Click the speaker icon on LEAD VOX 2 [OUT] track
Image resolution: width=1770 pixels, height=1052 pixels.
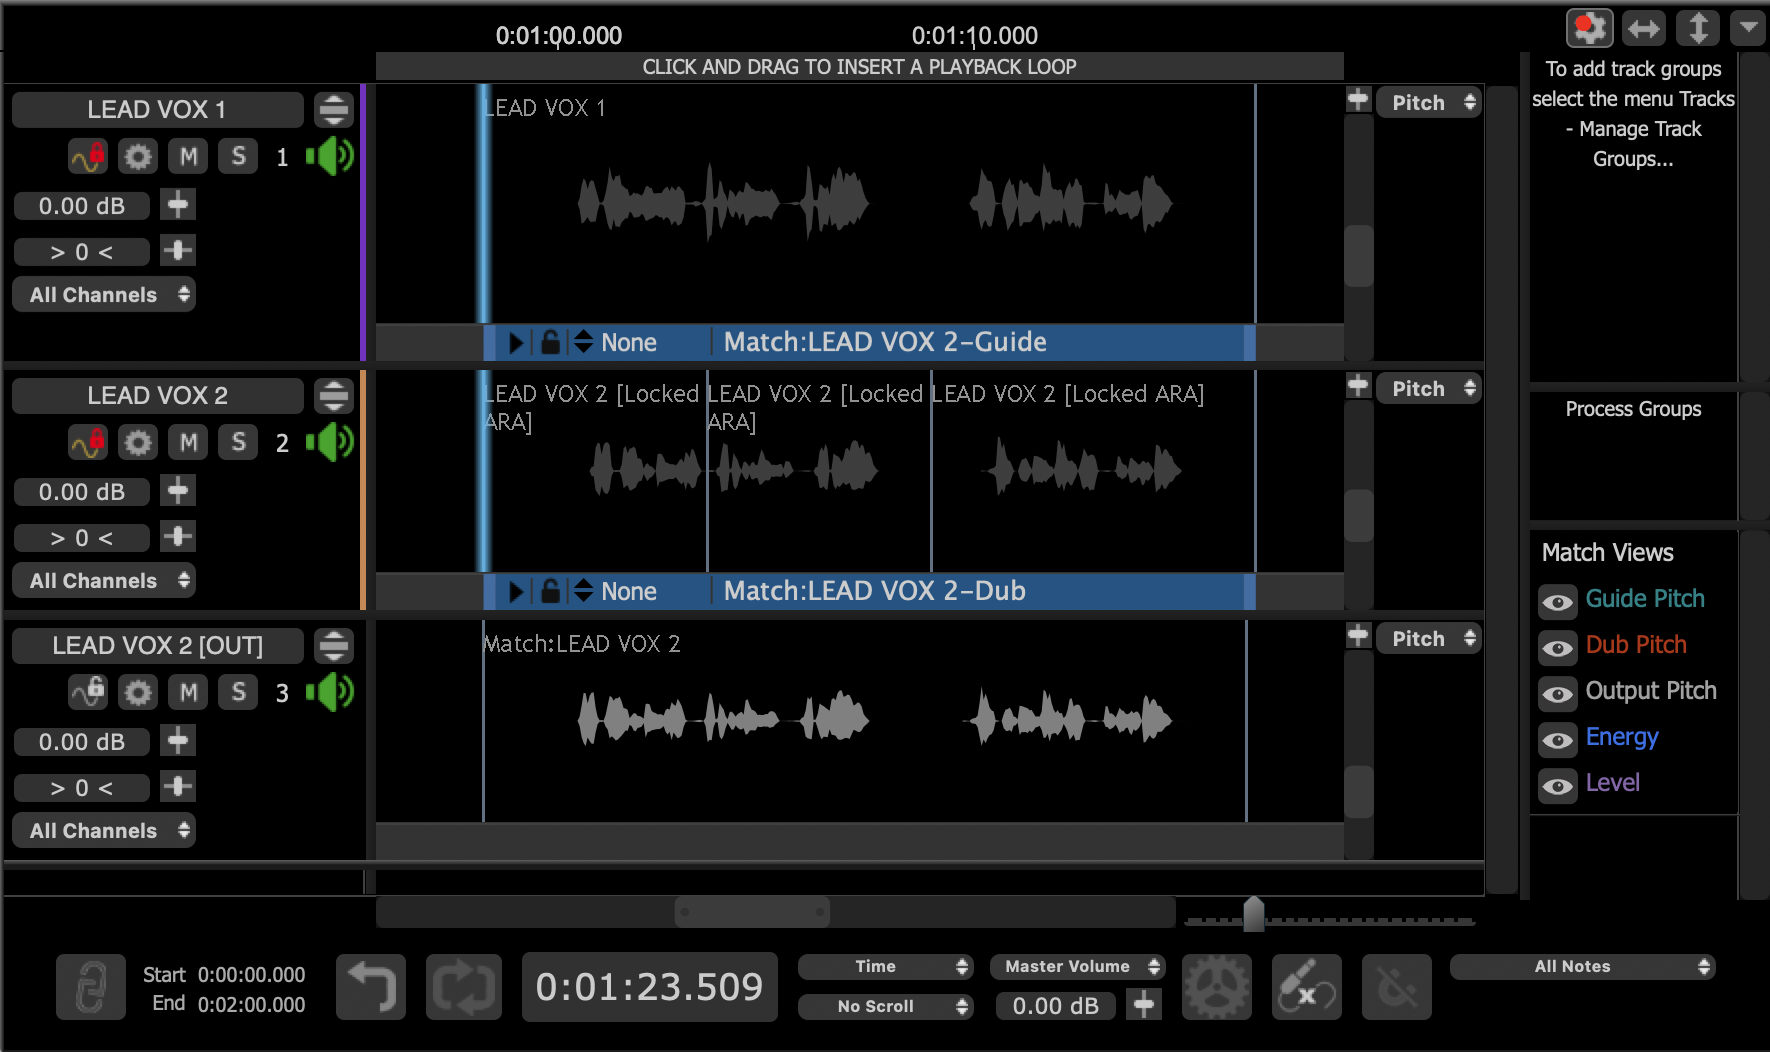[x=331, y=692]
